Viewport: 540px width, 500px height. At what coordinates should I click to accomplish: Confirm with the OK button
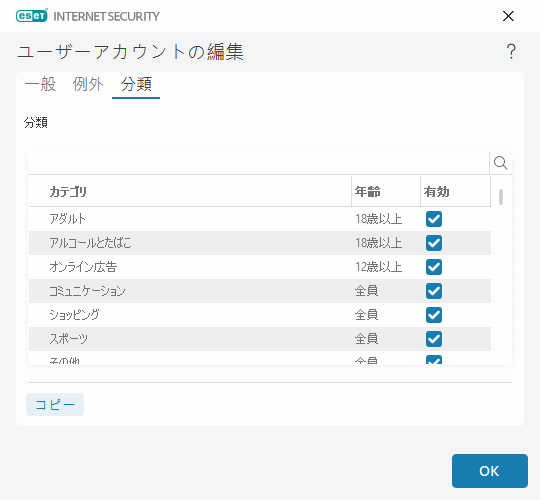[490, 471]
